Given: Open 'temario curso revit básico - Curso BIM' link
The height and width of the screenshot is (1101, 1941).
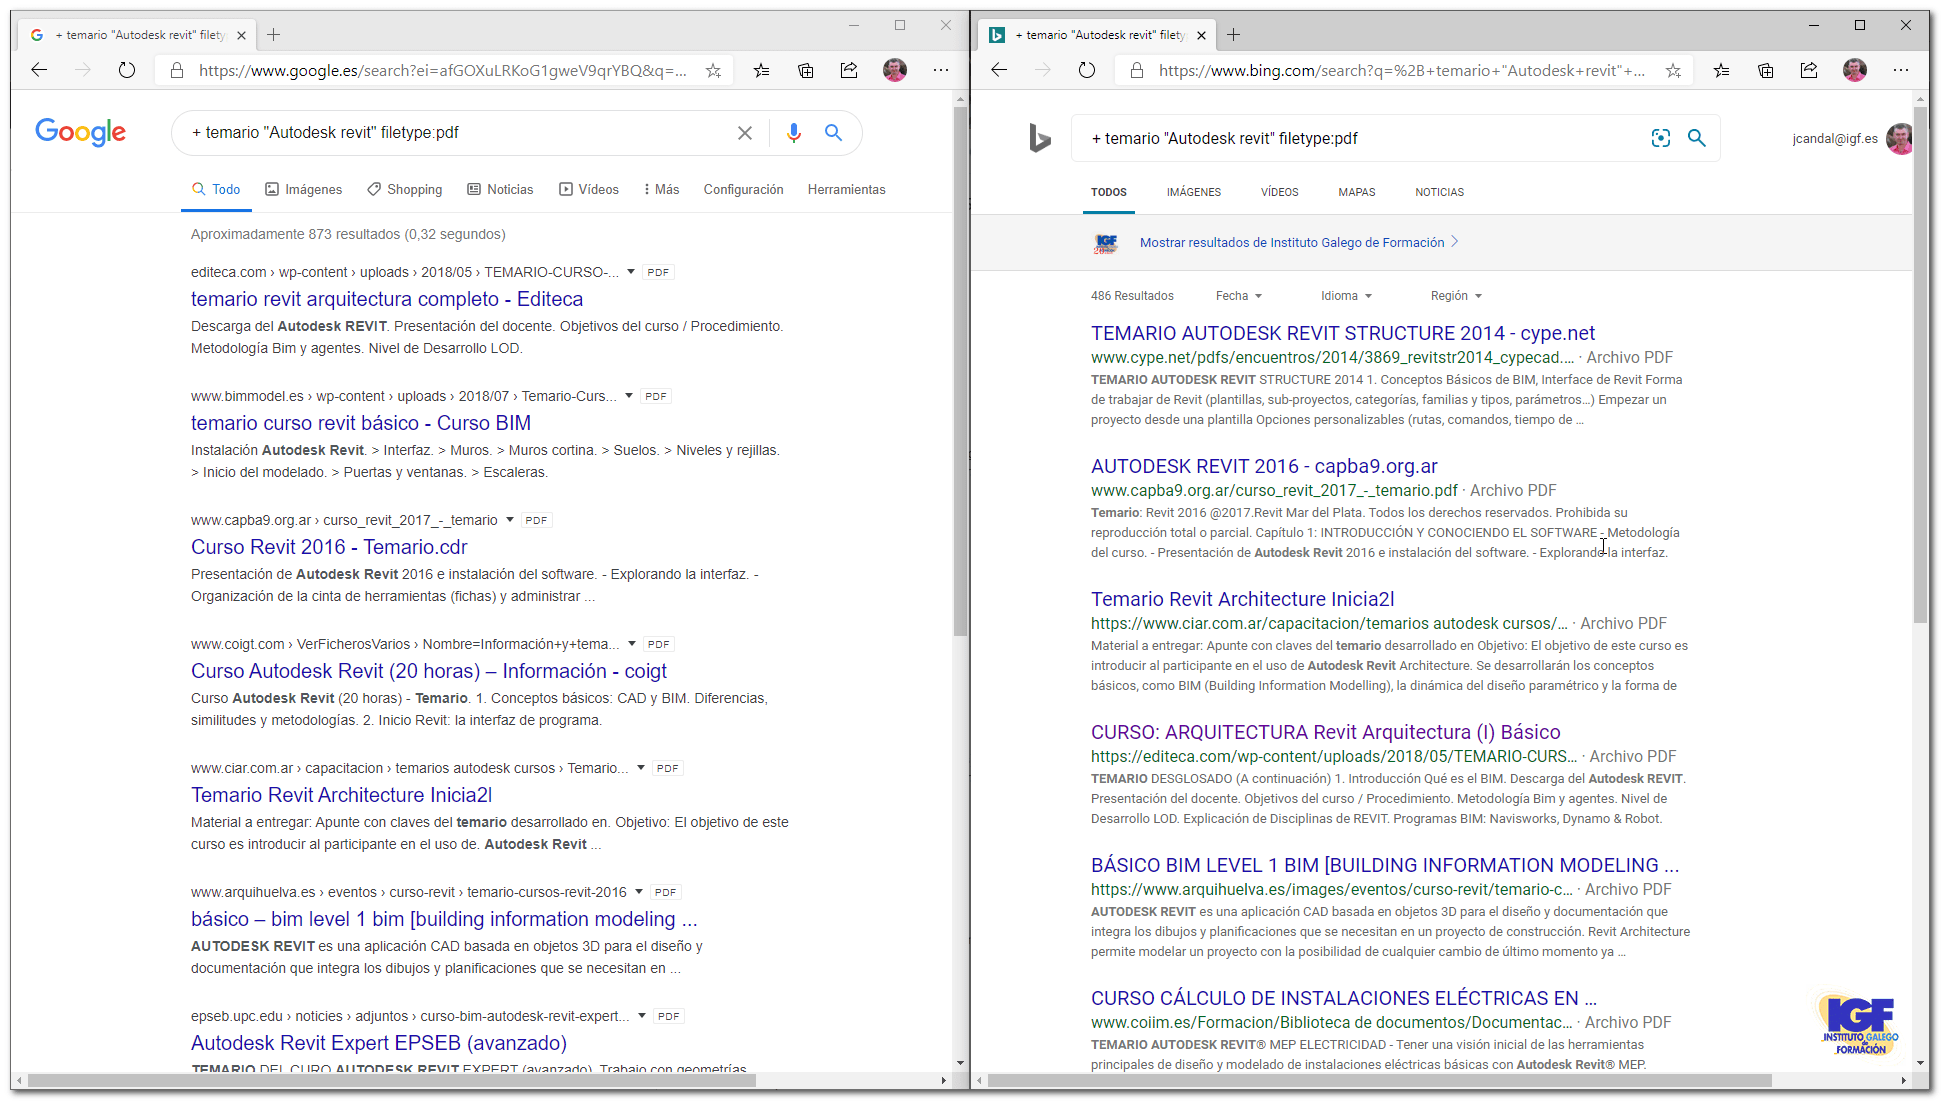Looking at the screenshot, I should pos(360,423).
